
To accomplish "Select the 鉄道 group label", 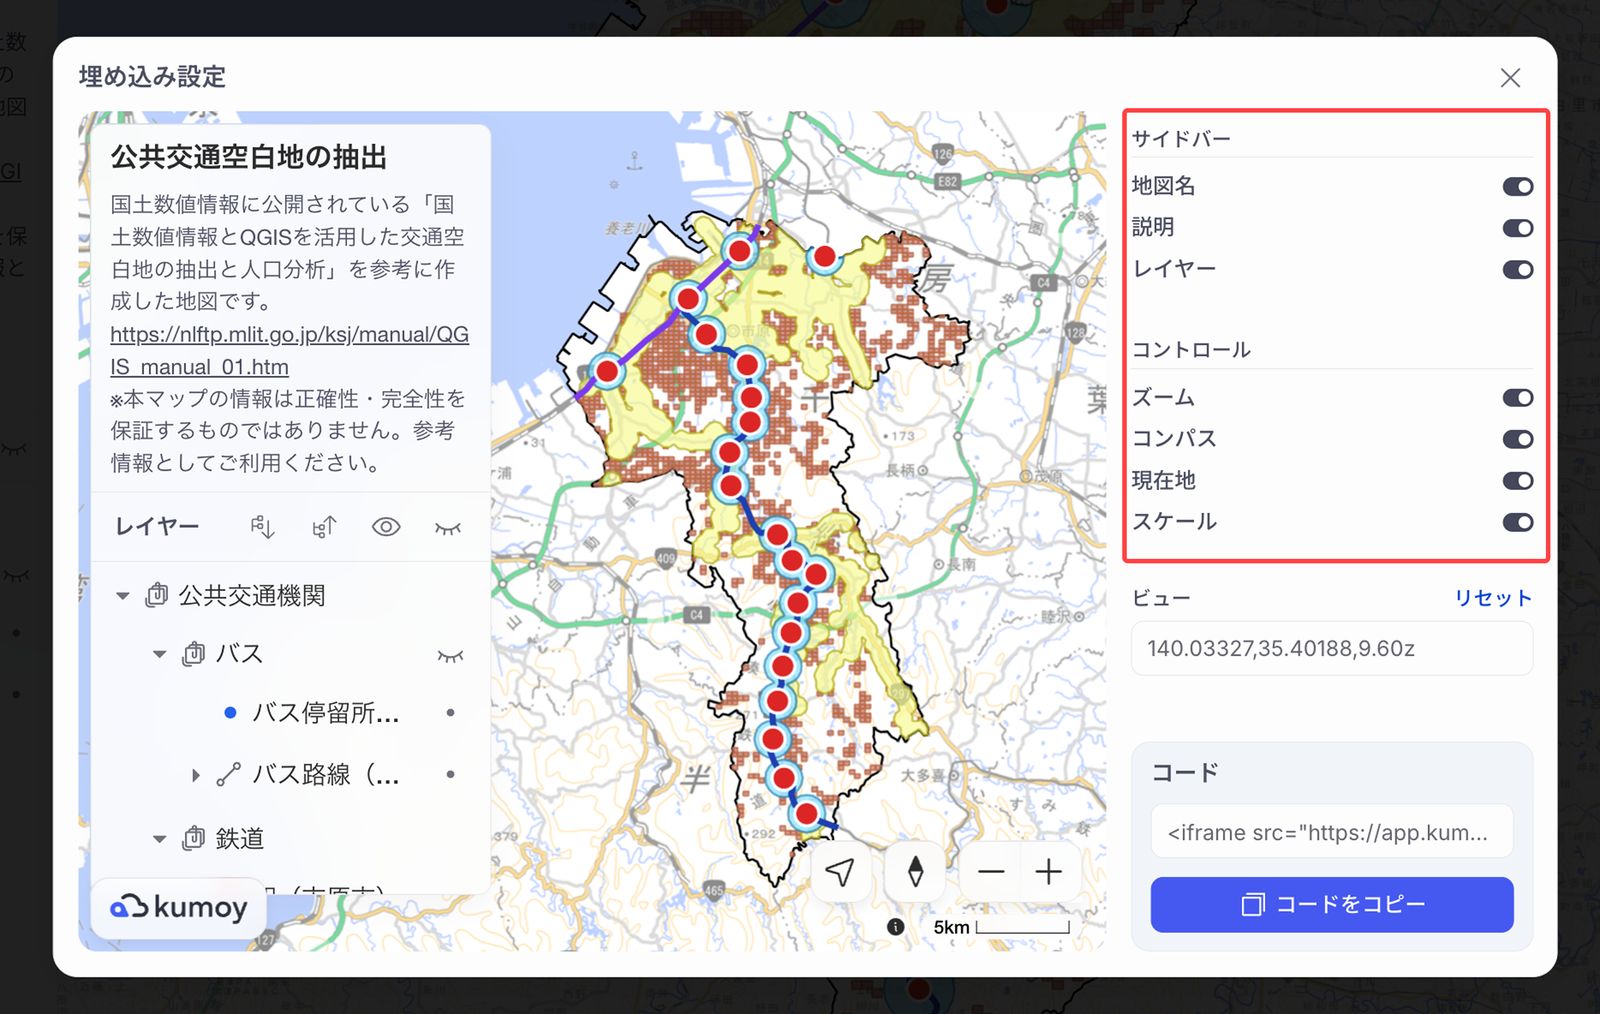I will tap(240, 838).
